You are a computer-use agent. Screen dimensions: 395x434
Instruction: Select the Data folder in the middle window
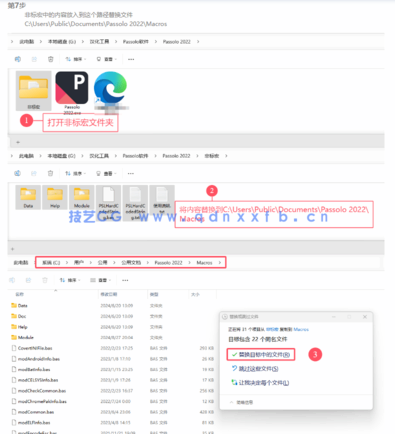tap(28, 197)
